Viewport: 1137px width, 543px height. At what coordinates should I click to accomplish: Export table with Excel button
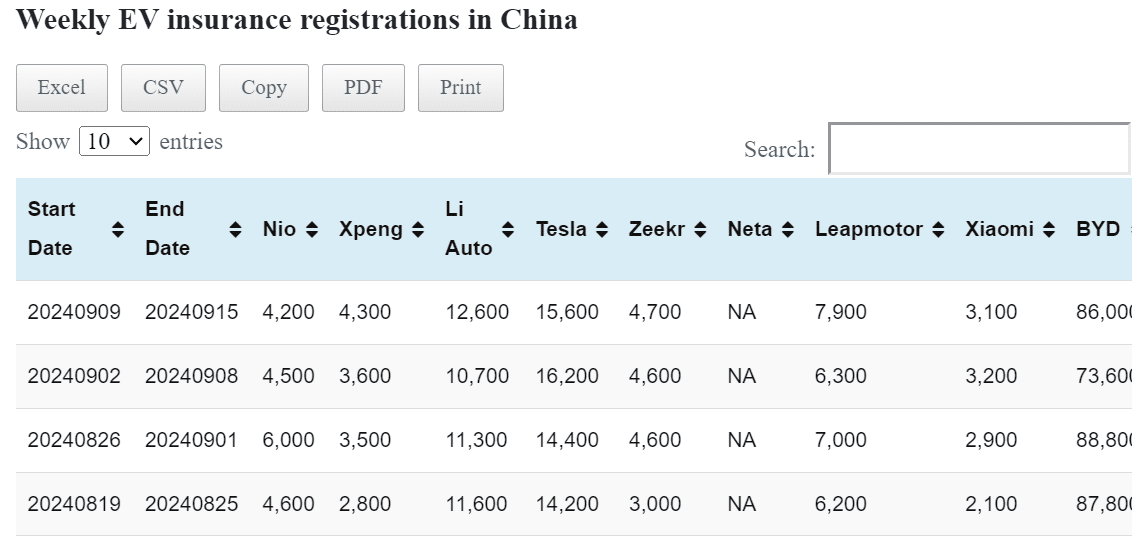pyautogui.click(x=62, y=88)
